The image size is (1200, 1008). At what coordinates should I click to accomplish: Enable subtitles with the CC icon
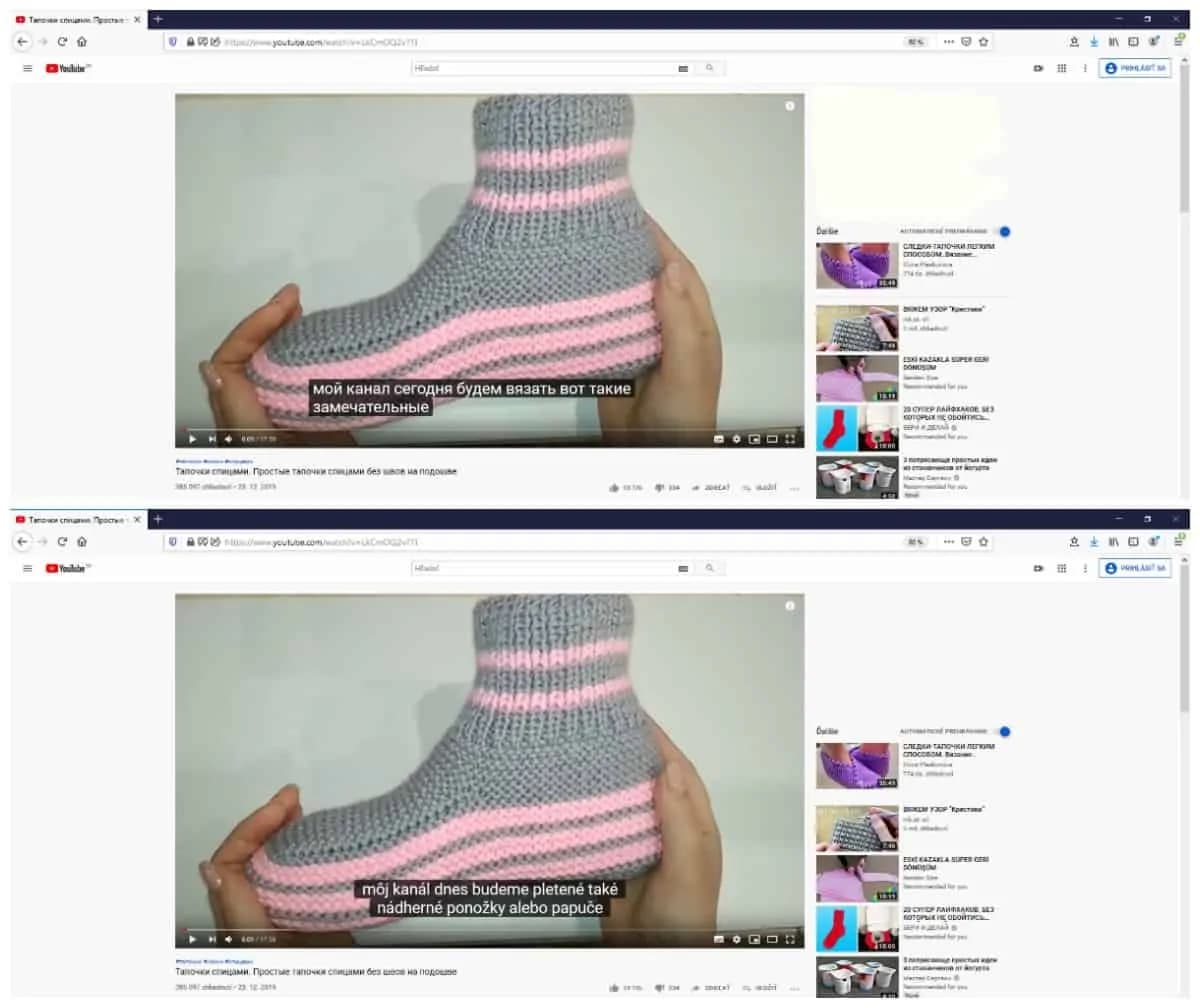(718, 438)
